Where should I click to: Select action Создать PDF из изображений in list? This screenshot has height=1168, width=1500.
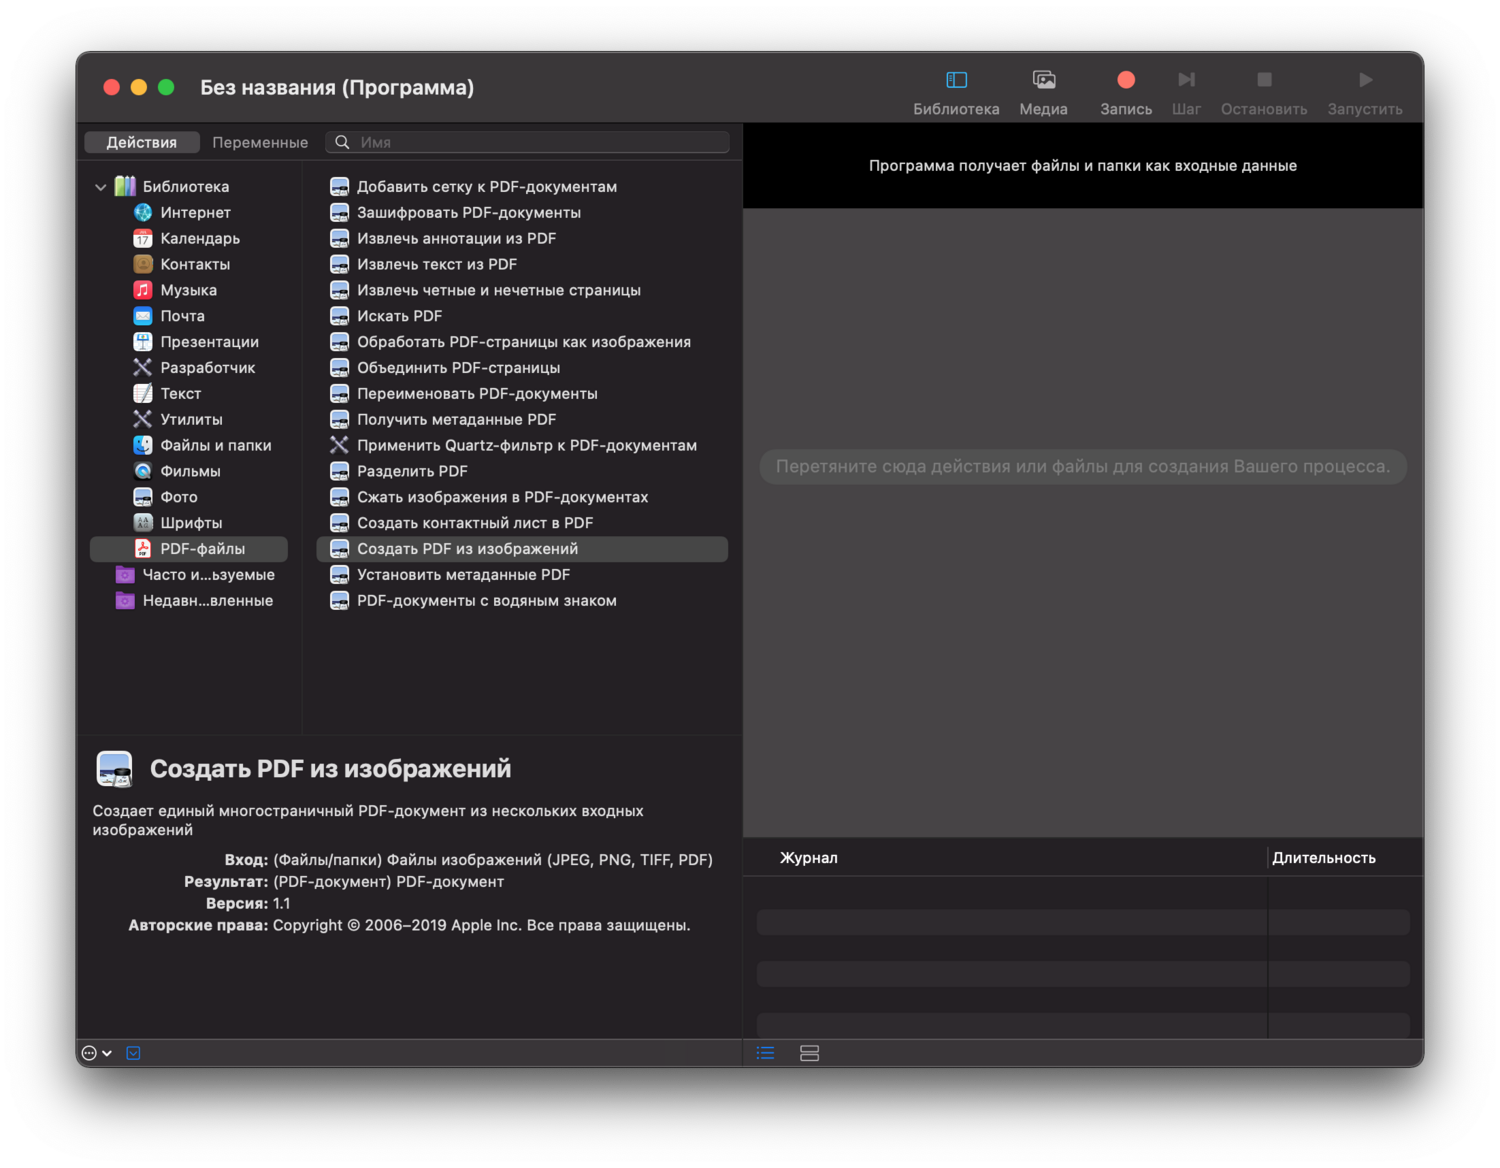coord(522,549)
